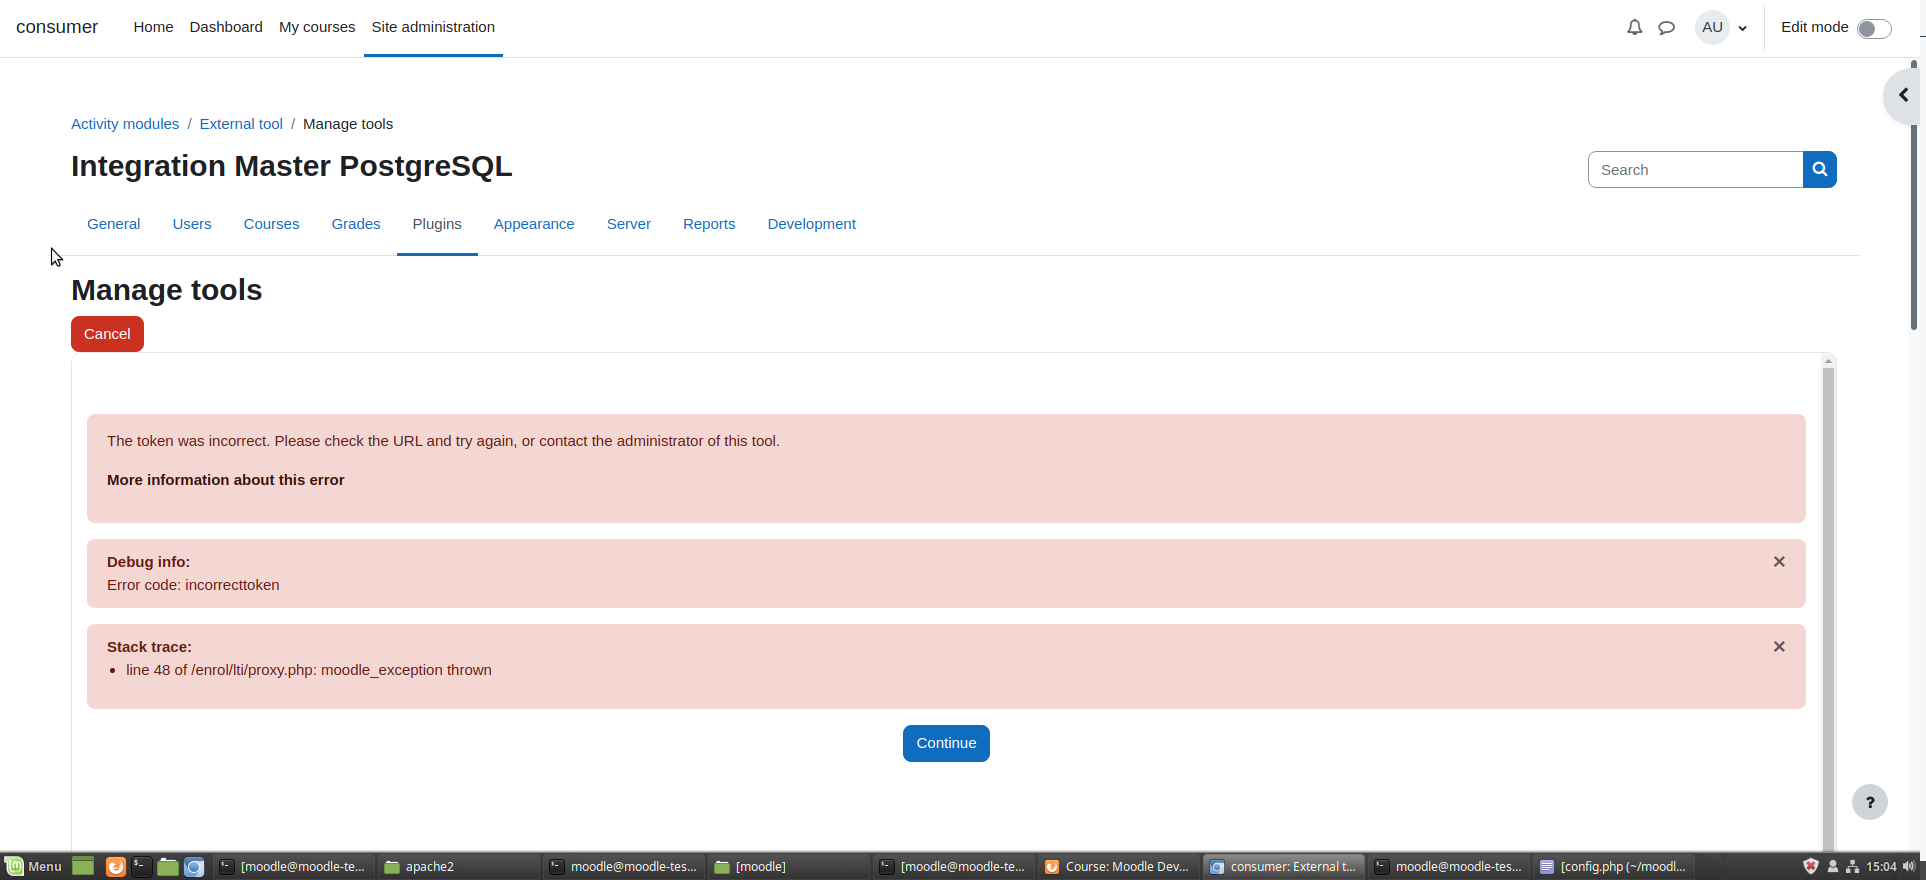Open Dashboard in top navigation
Screen dimensions: 1926x880
pyautogui.click(x=226, y=27)
